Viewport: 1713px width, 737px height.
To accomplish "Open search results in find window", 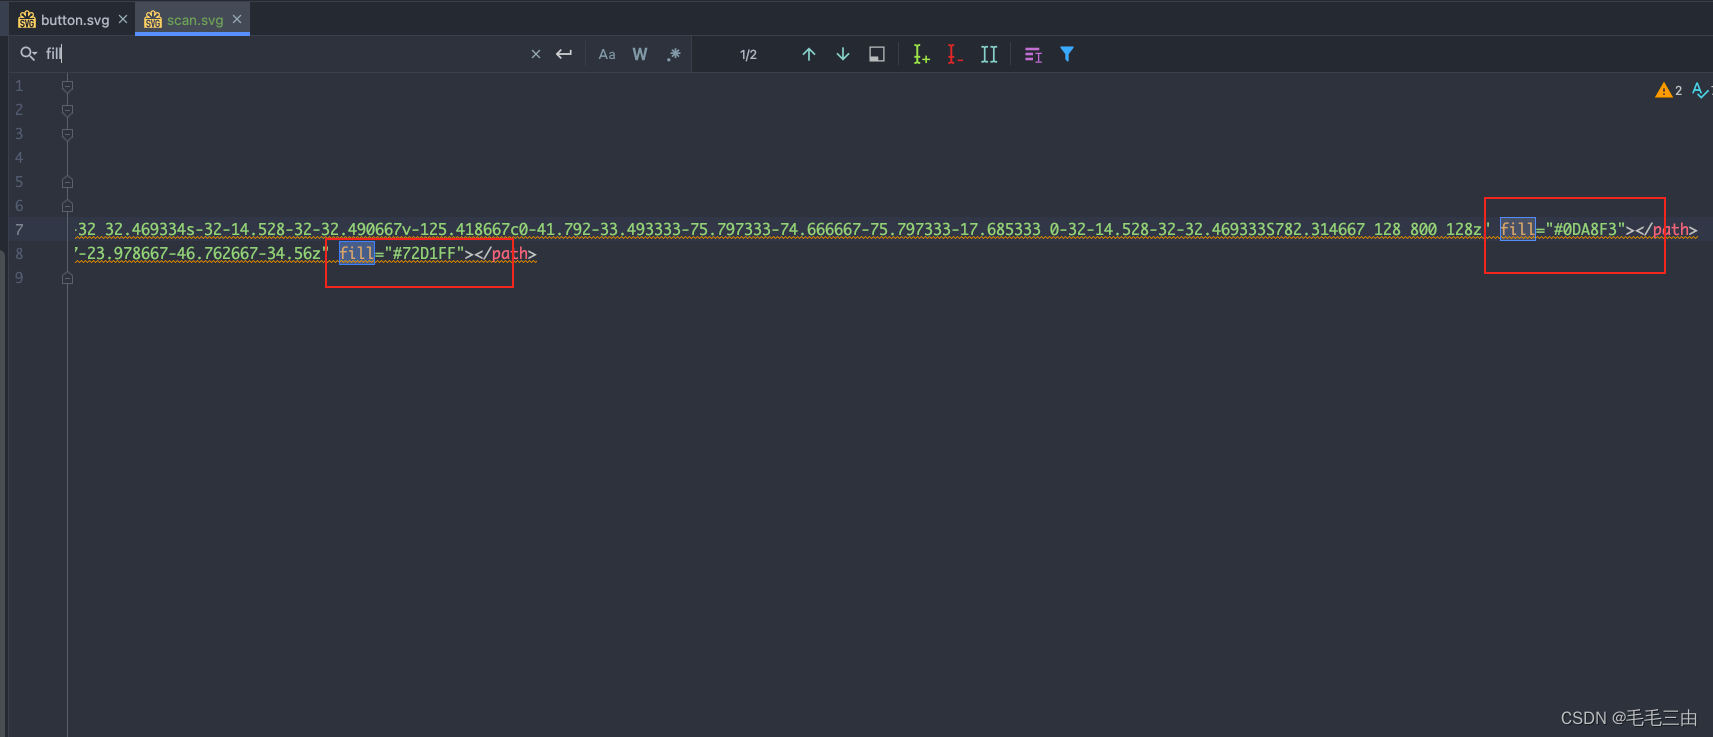I will 877,54.
